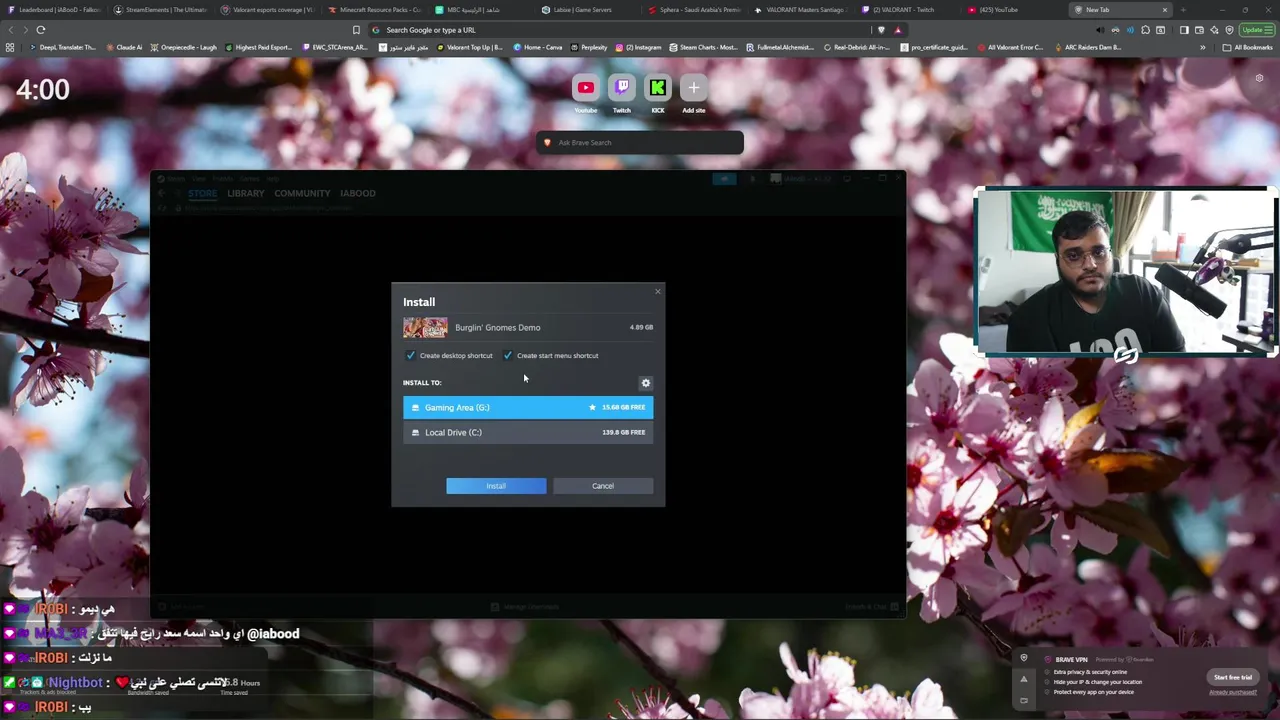The width and height of the screenshot is (1280, 720).
Task: Open the Claude AI bookmark
Action: (x=124, y=47)
